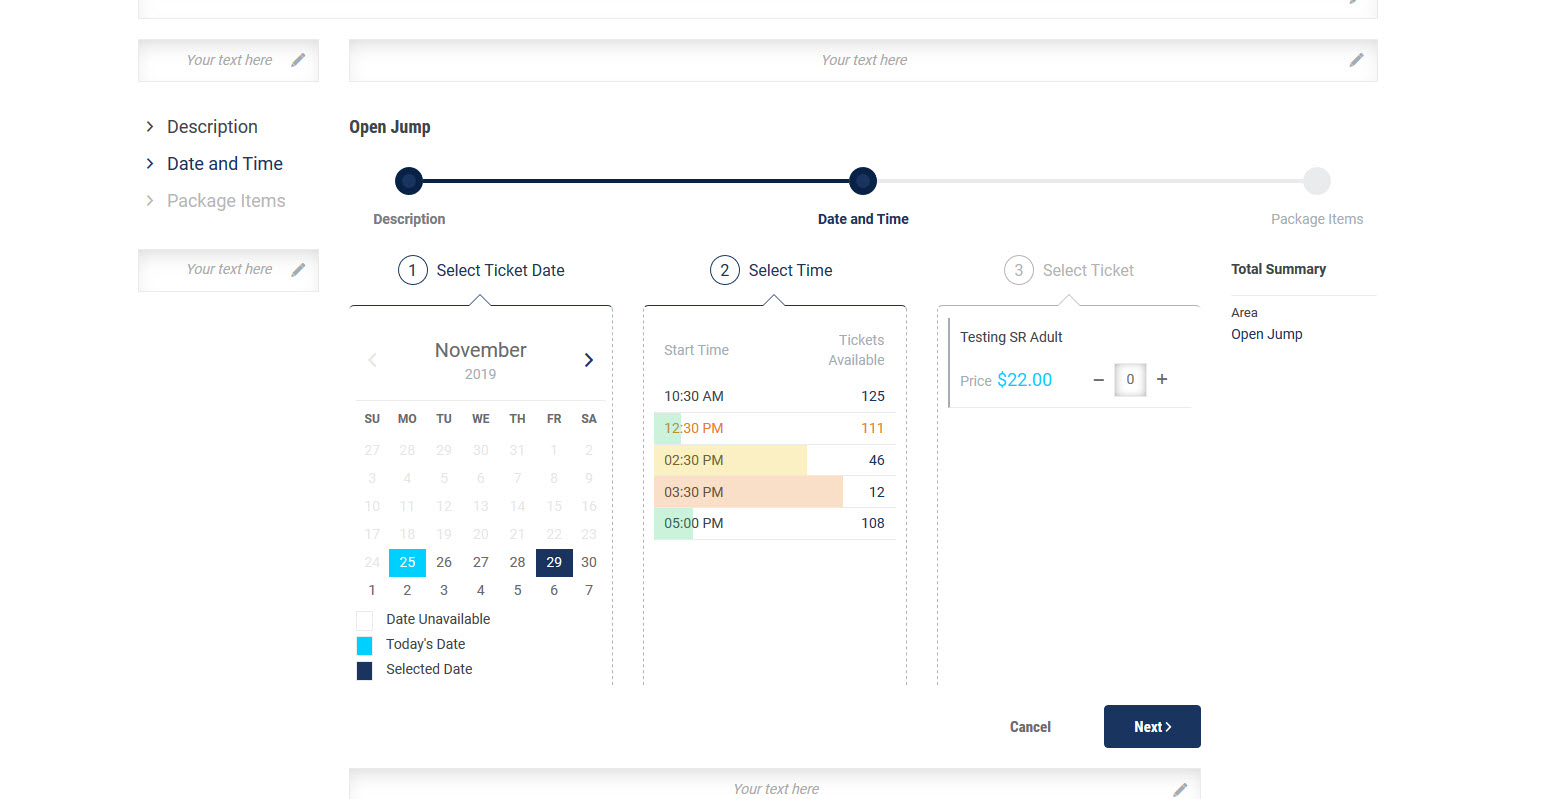Select 02:30 PM start time
The height and width of the screenshot is (799, 1566).
tap(775, 460)
